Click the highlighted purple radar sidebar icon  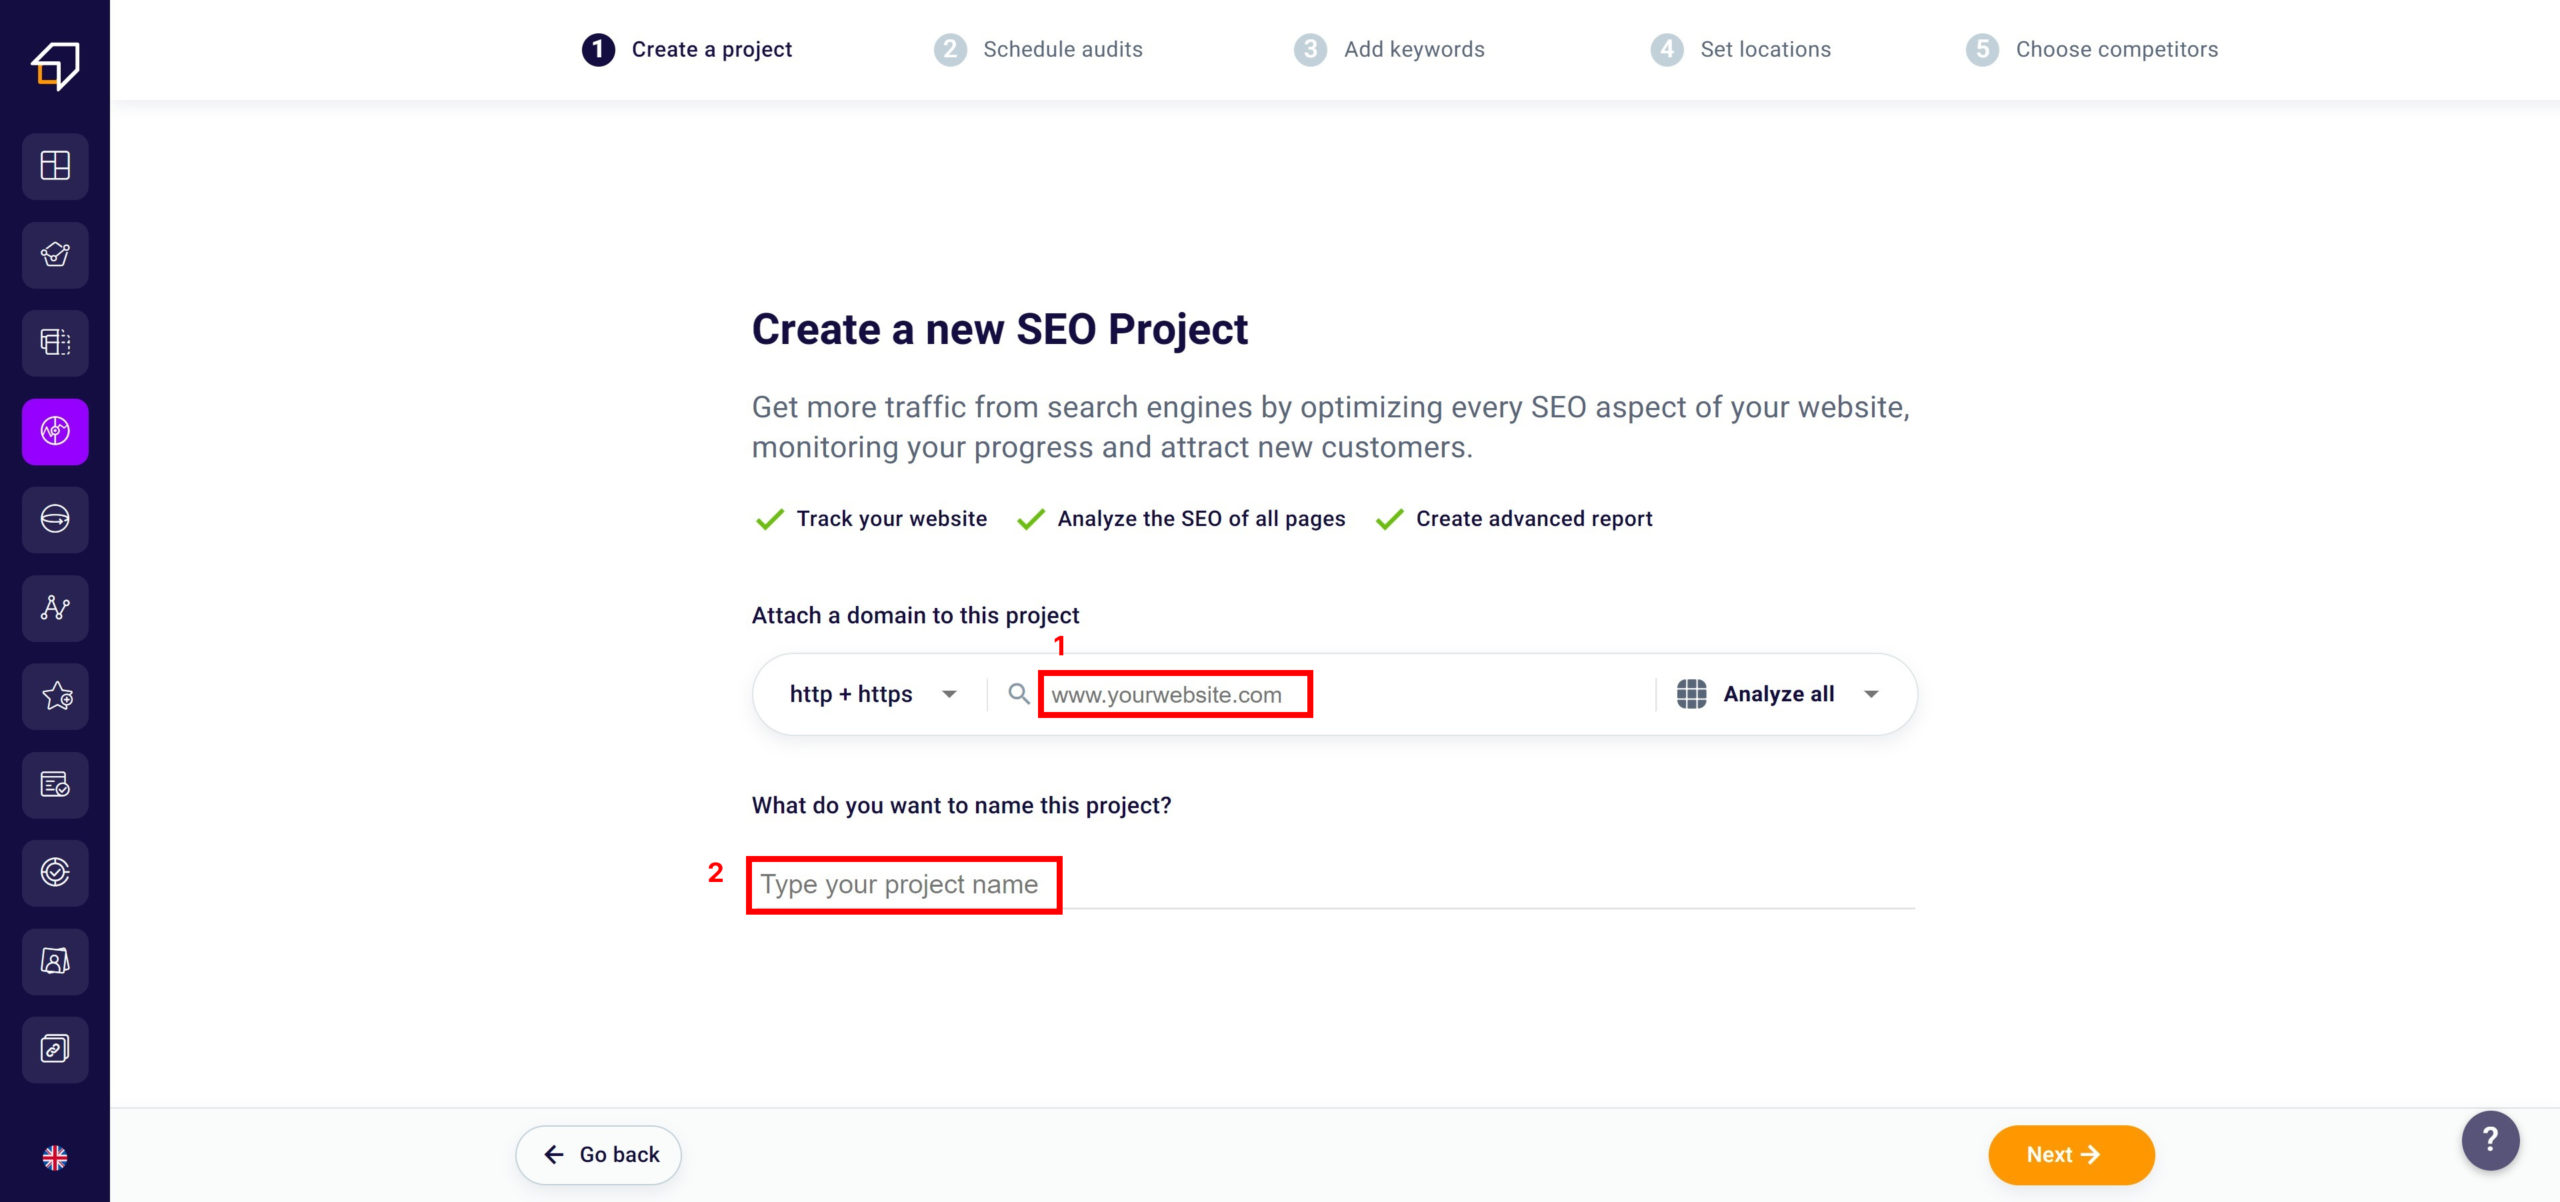(55, 432)
